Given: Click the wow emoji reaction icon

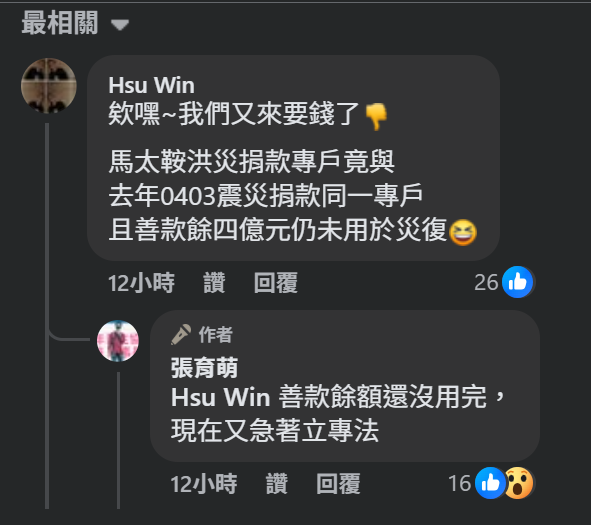Looking at the screenshot, I should coord(519,483).
